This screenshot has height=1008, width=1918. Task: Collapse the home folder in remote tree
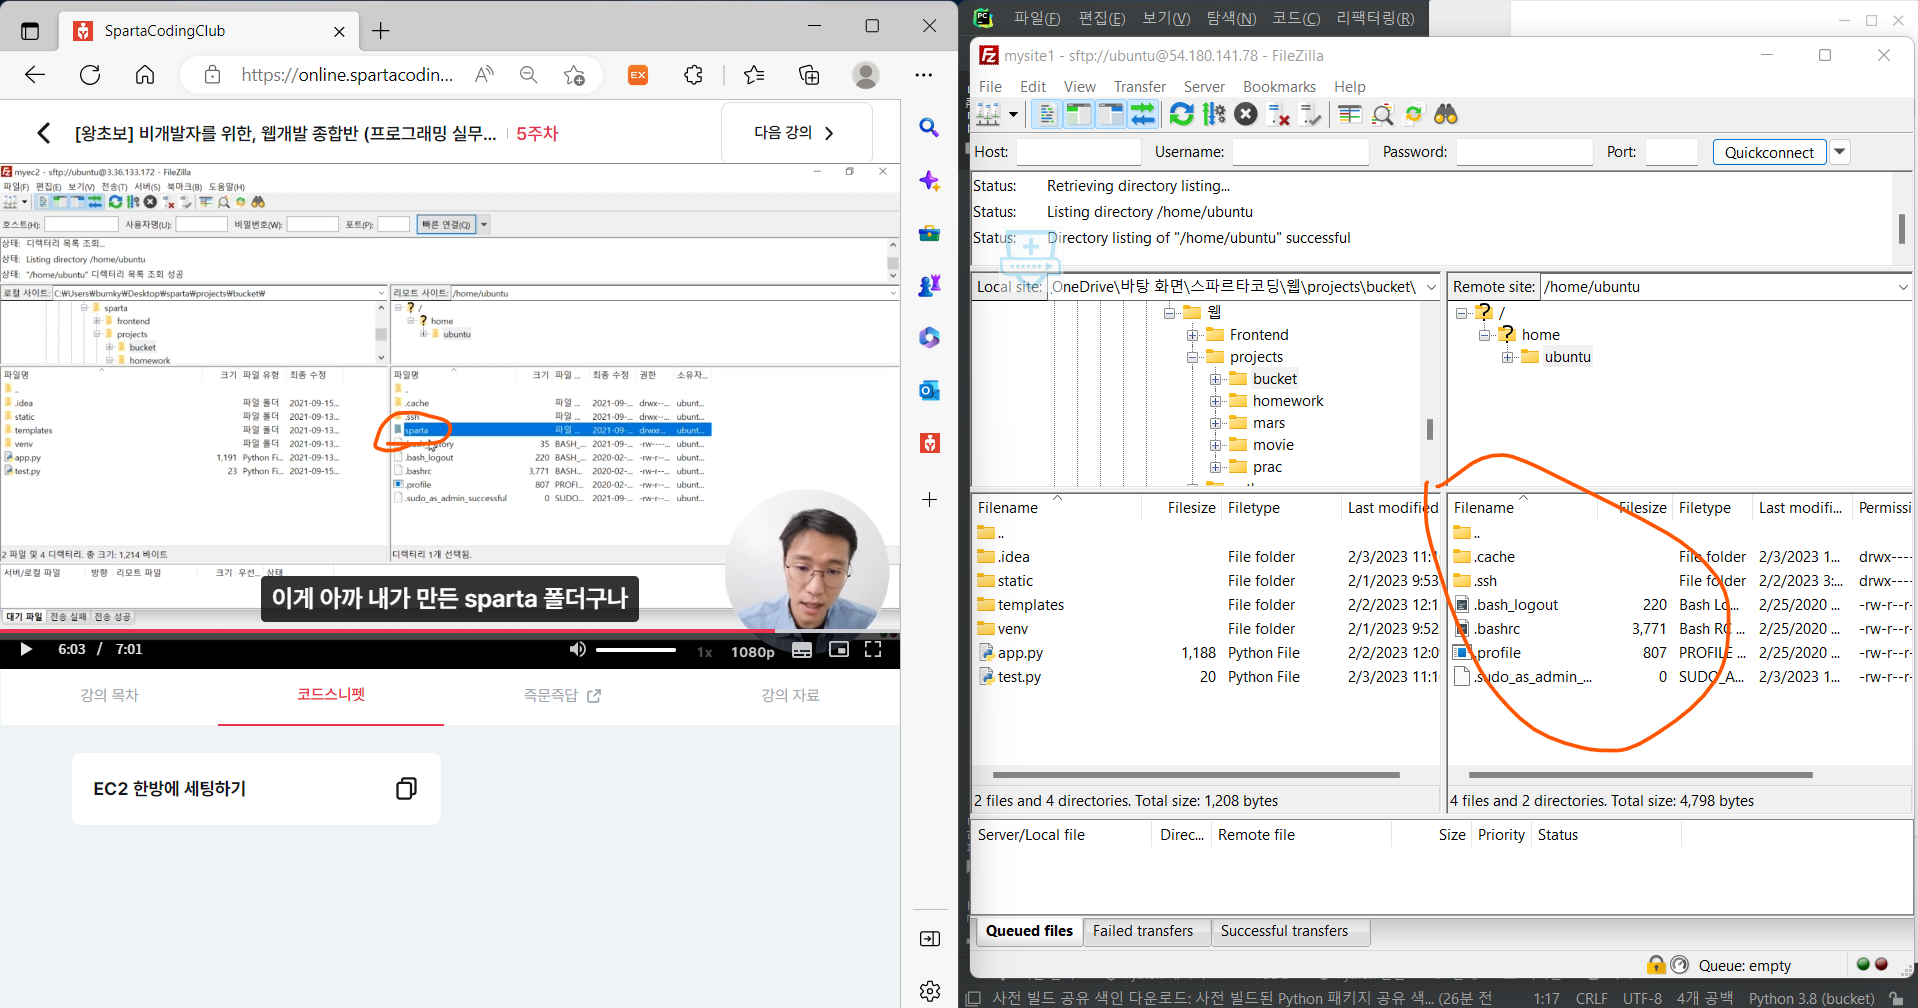coord(1484,335)
